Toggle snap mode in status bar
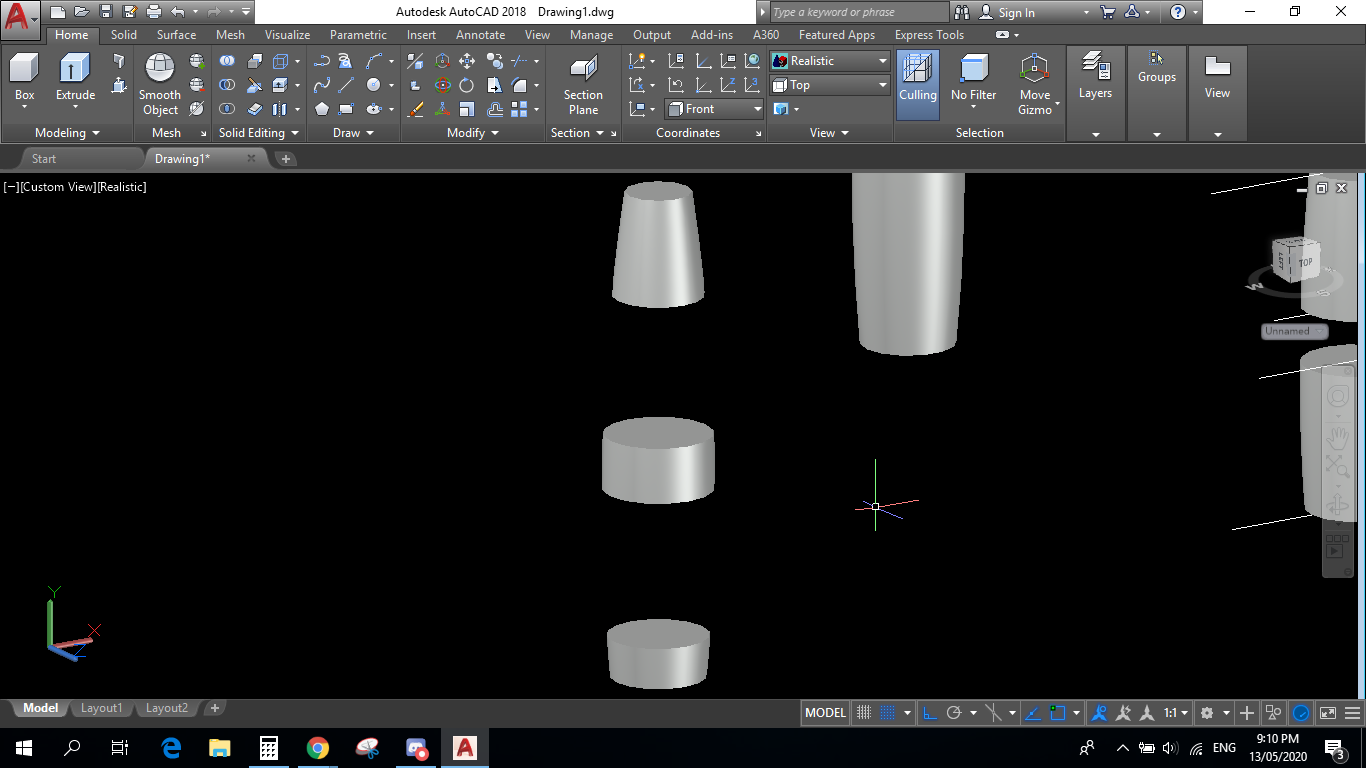The height and width of the screenshot is (768, 1366). [x=887, y=713]
